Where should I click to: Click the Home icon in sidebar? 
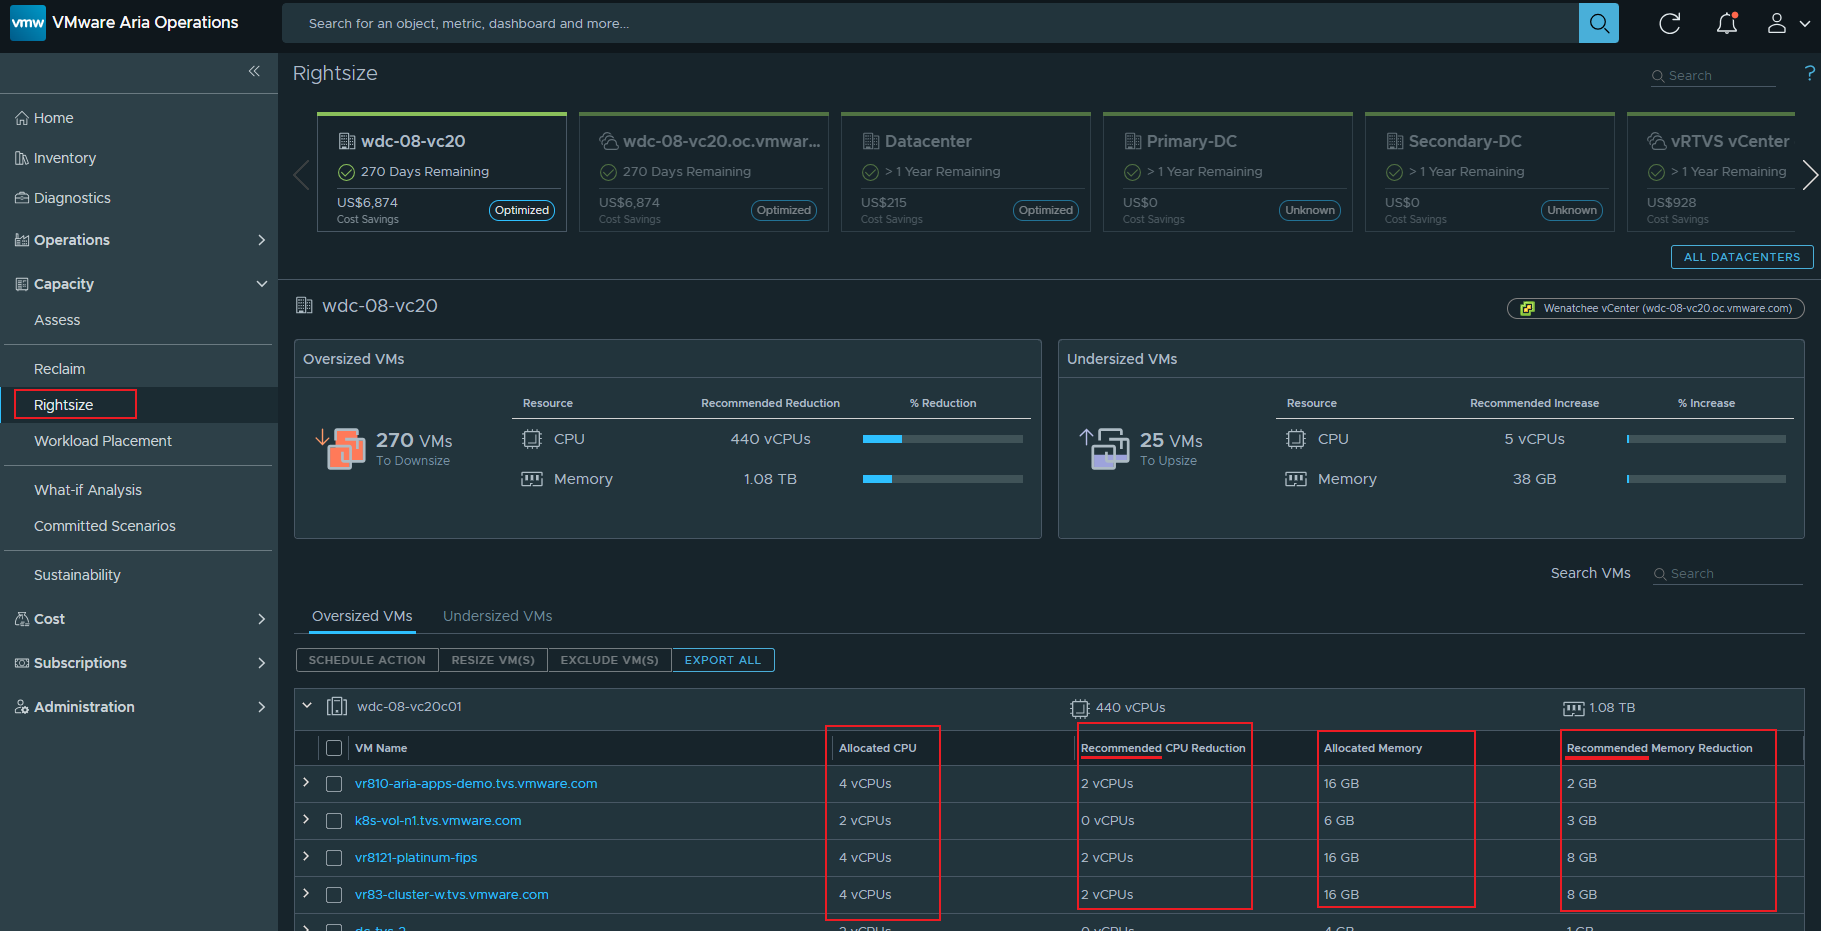coord(22,118)
